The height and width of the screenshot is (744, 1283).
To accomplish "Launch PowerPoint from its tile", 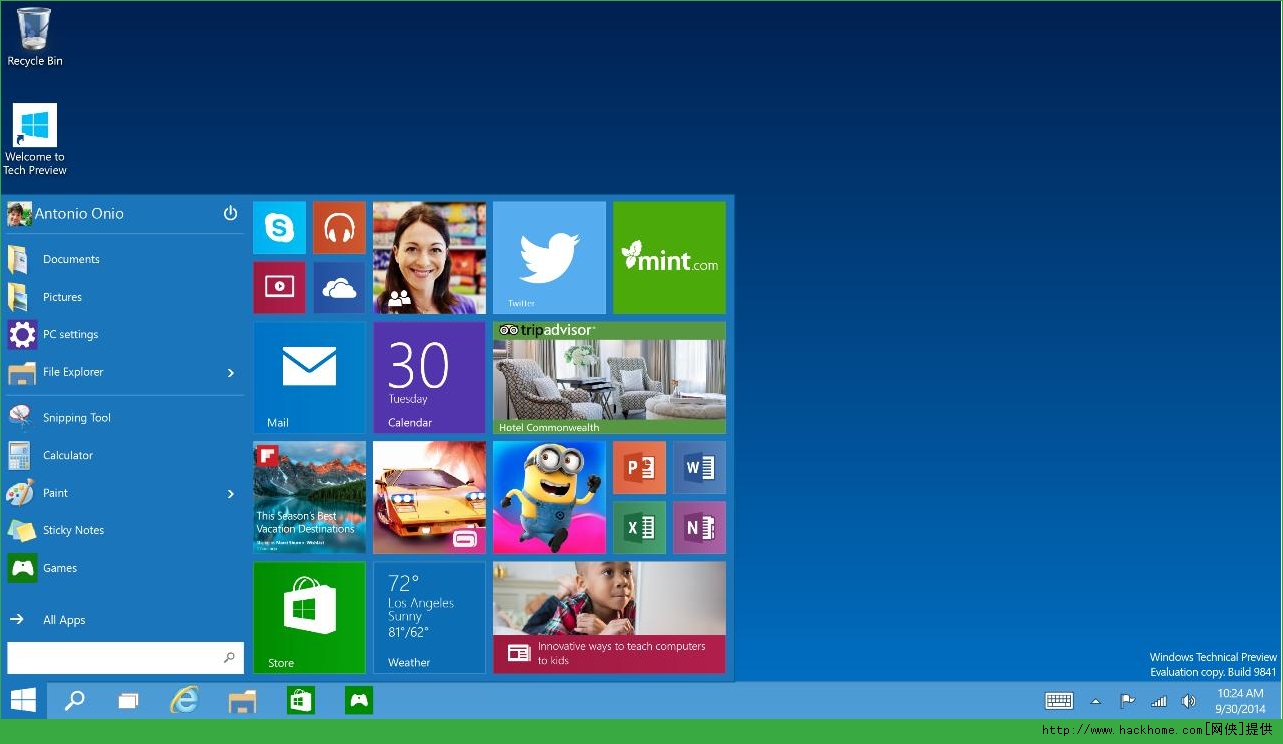I will [x=639, y=468].
